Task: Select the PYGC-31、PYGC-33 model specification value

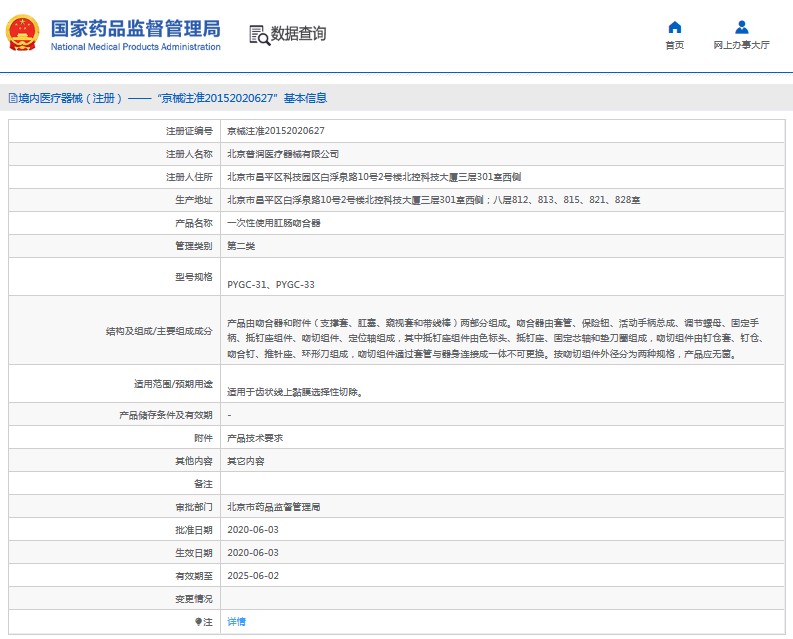Action: (271, 285)
